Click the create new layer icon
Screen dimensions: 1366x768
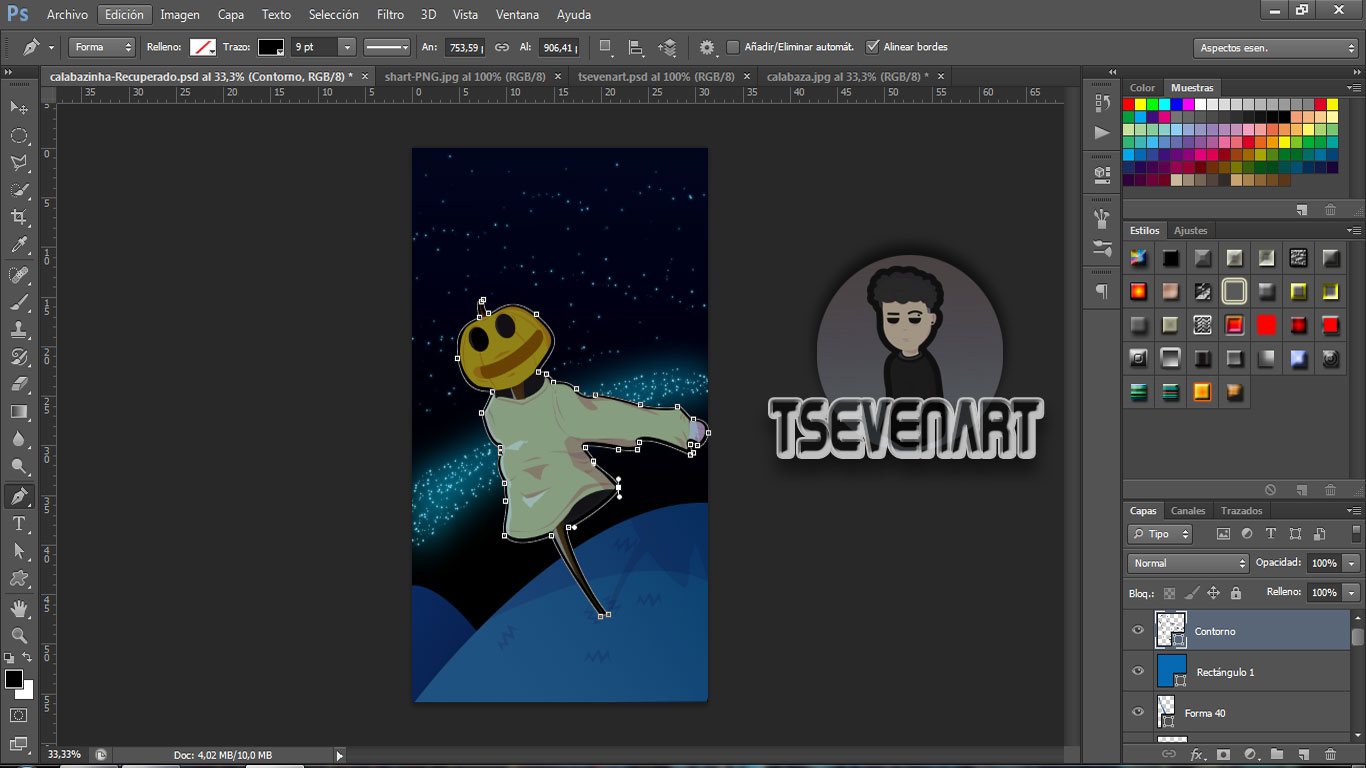(x=1303, y=754)
